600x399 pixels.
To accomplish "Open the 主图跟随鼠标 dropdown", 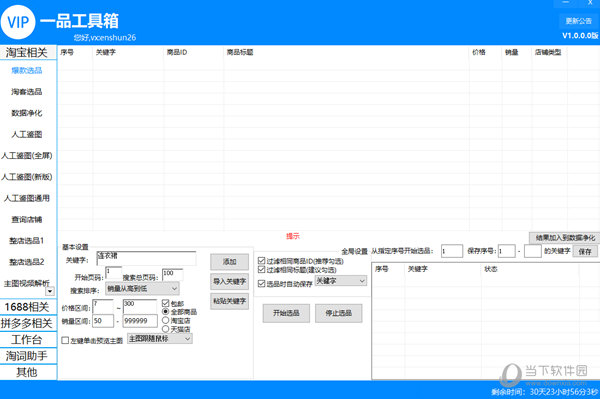I will pos(160,339).
